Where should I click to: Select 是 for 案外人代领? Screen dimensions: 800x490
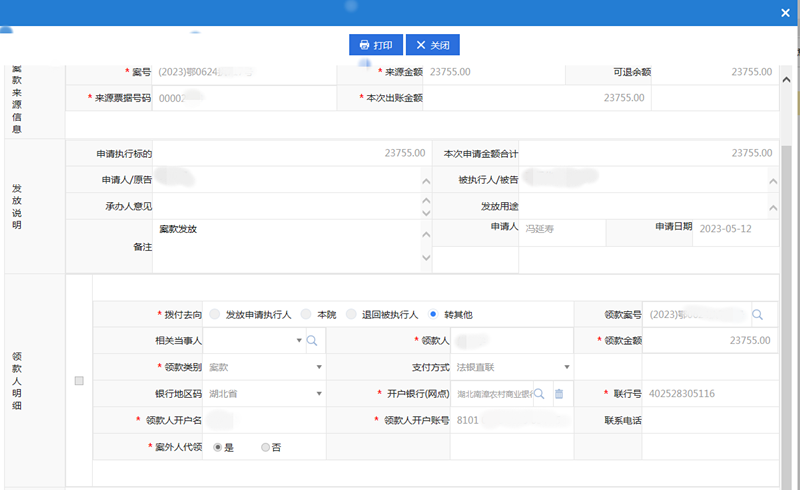217,448
